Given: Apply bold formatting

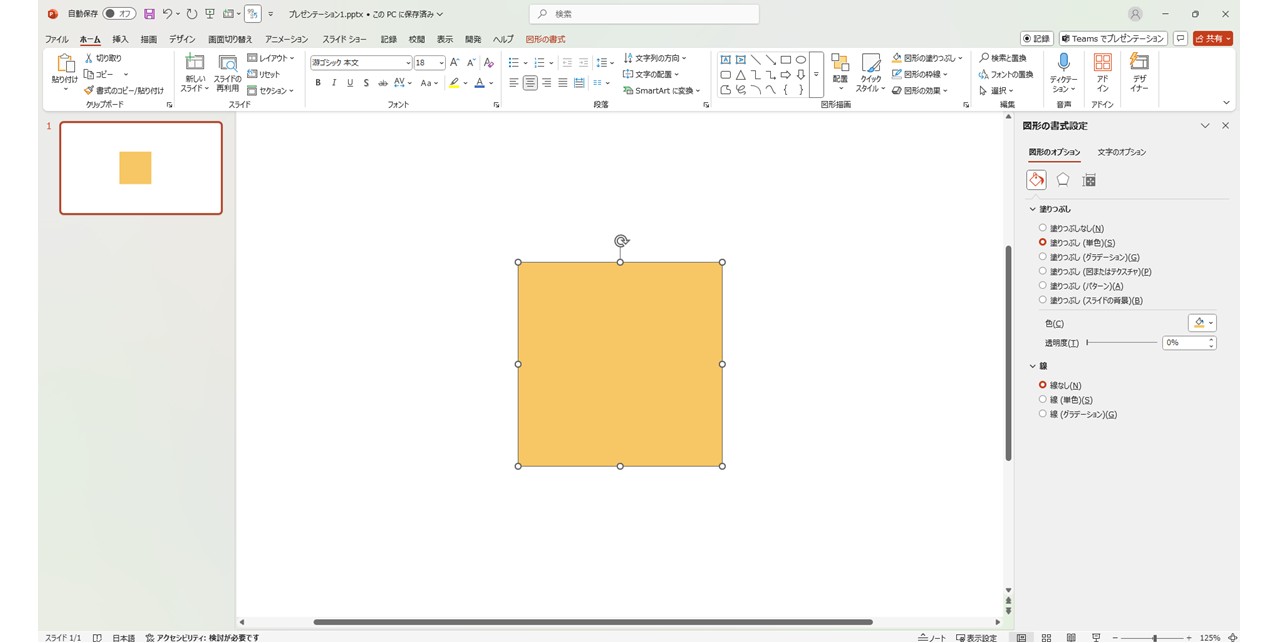Looking at the screenshot, I should pos(318,83).
